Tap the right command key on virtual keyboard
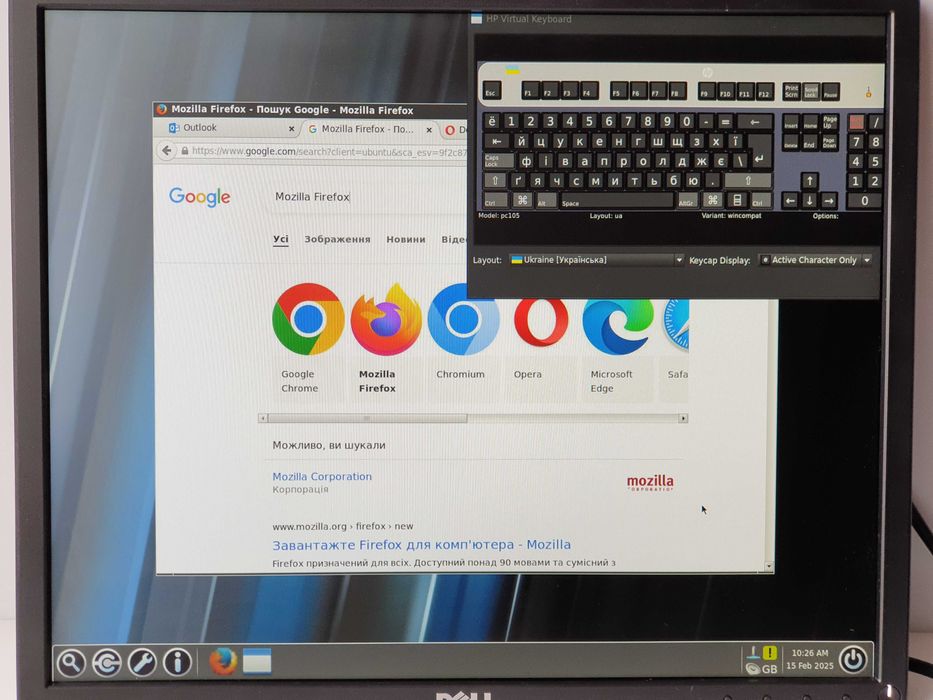Screen dimensions: 933x700 712,201
